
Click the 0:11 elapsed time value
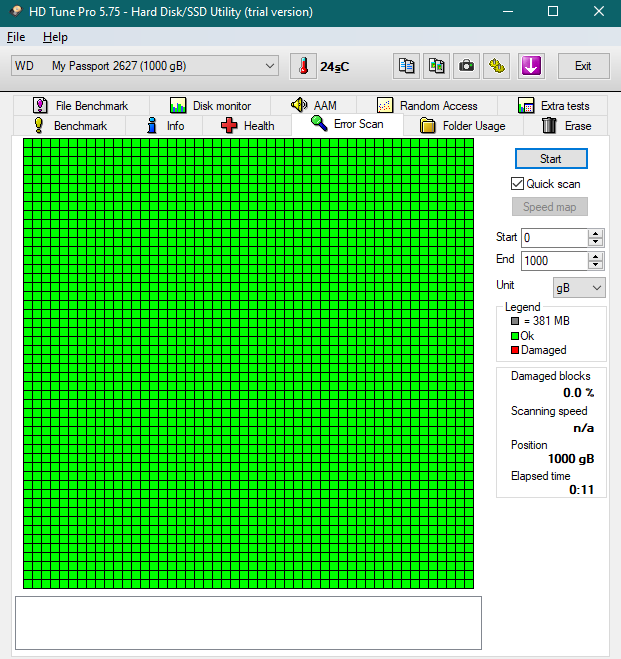[582, 490]
